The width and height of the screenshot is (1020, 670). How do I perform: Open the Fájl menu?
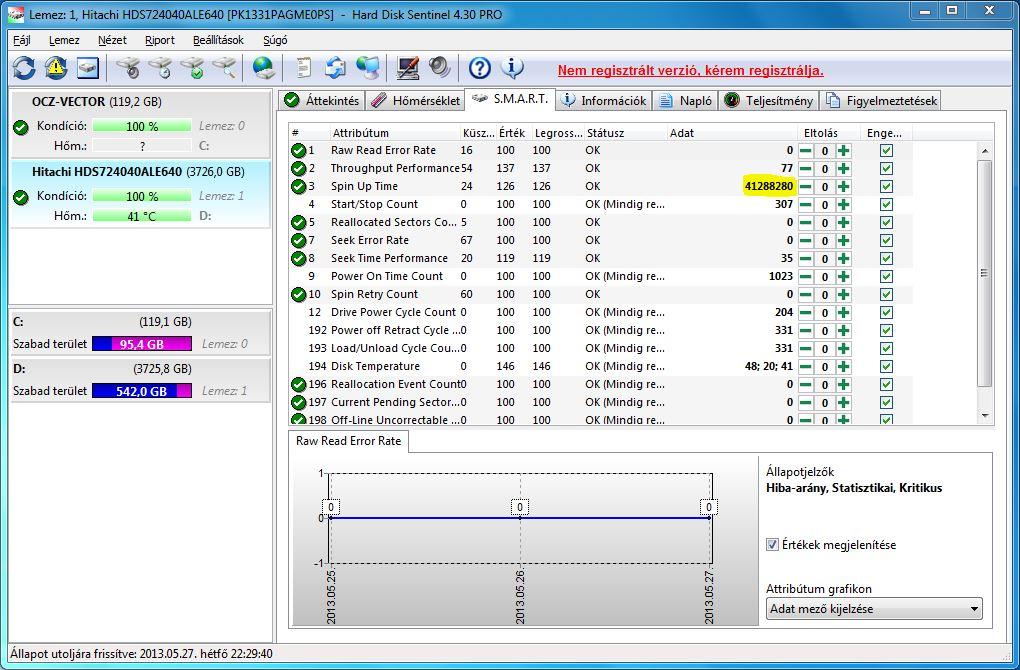(21, 40)
